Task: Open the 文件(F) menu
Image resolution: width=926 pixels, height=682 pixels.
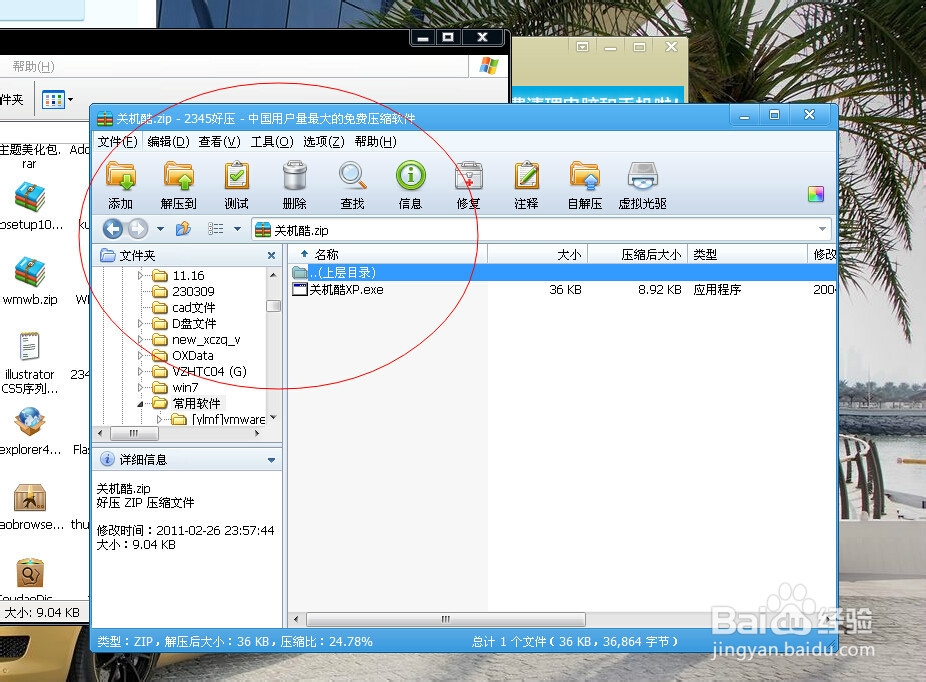Action: click(118, 142)
